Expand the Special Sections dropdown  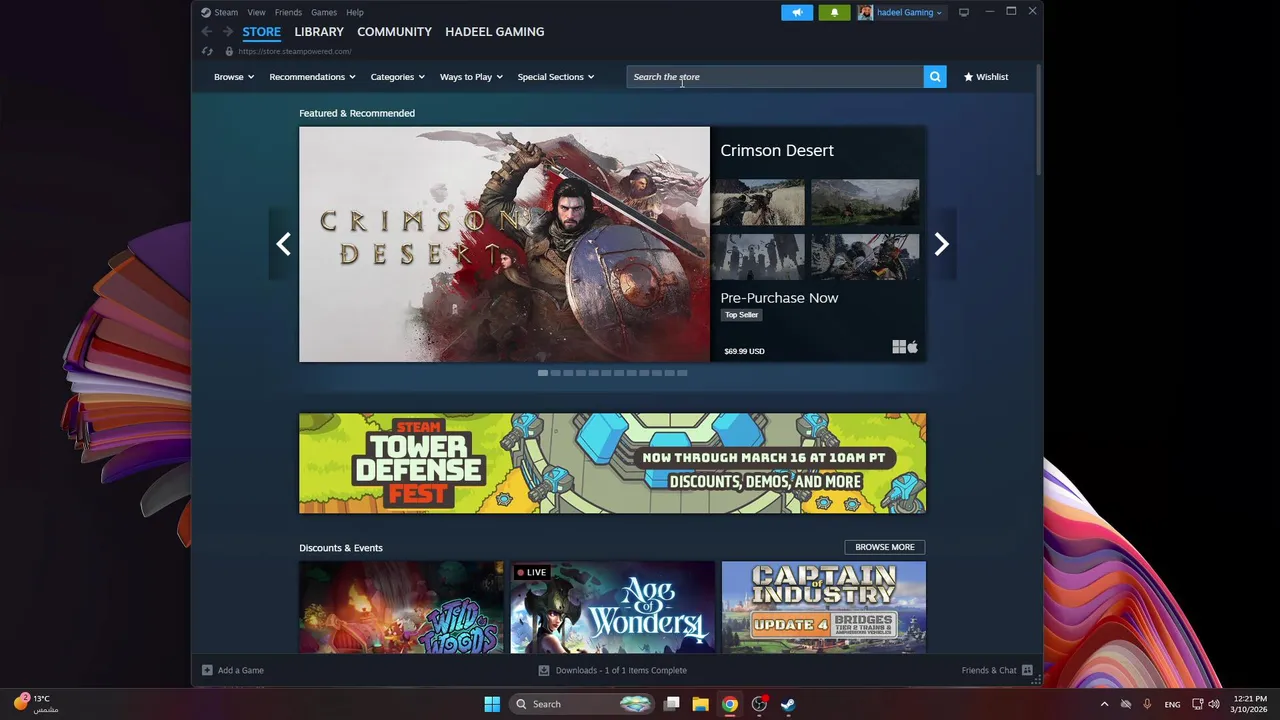[556, 77]
